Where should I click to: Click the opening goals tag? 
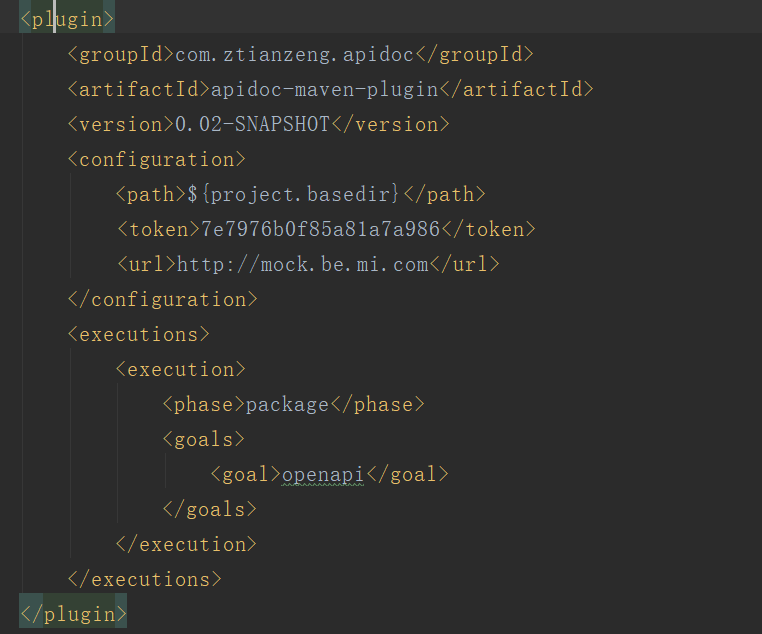203,439
